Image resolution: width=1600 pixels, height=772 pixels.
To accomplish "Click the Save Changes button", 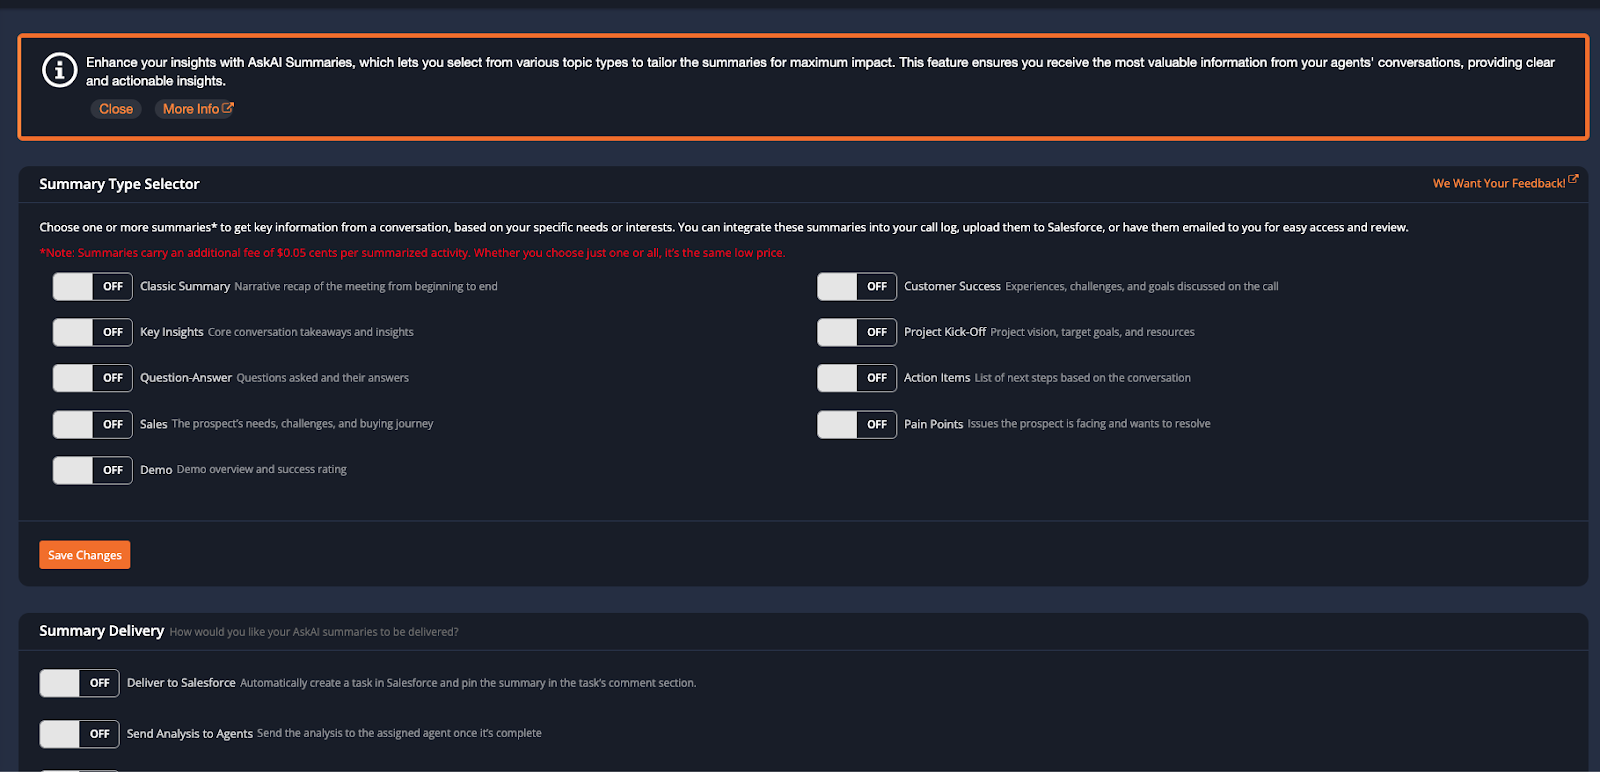I will (x=85, y=555).
